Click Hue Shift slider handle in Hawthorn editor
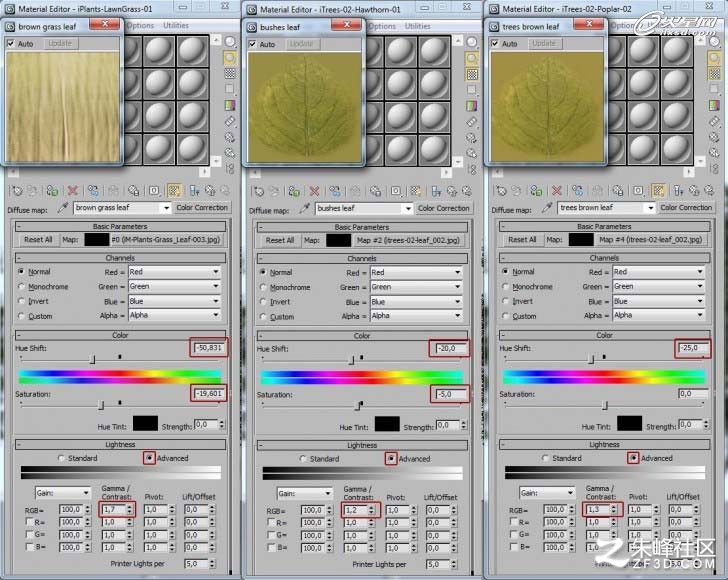The image size is (728, 580). coord(351,360)
